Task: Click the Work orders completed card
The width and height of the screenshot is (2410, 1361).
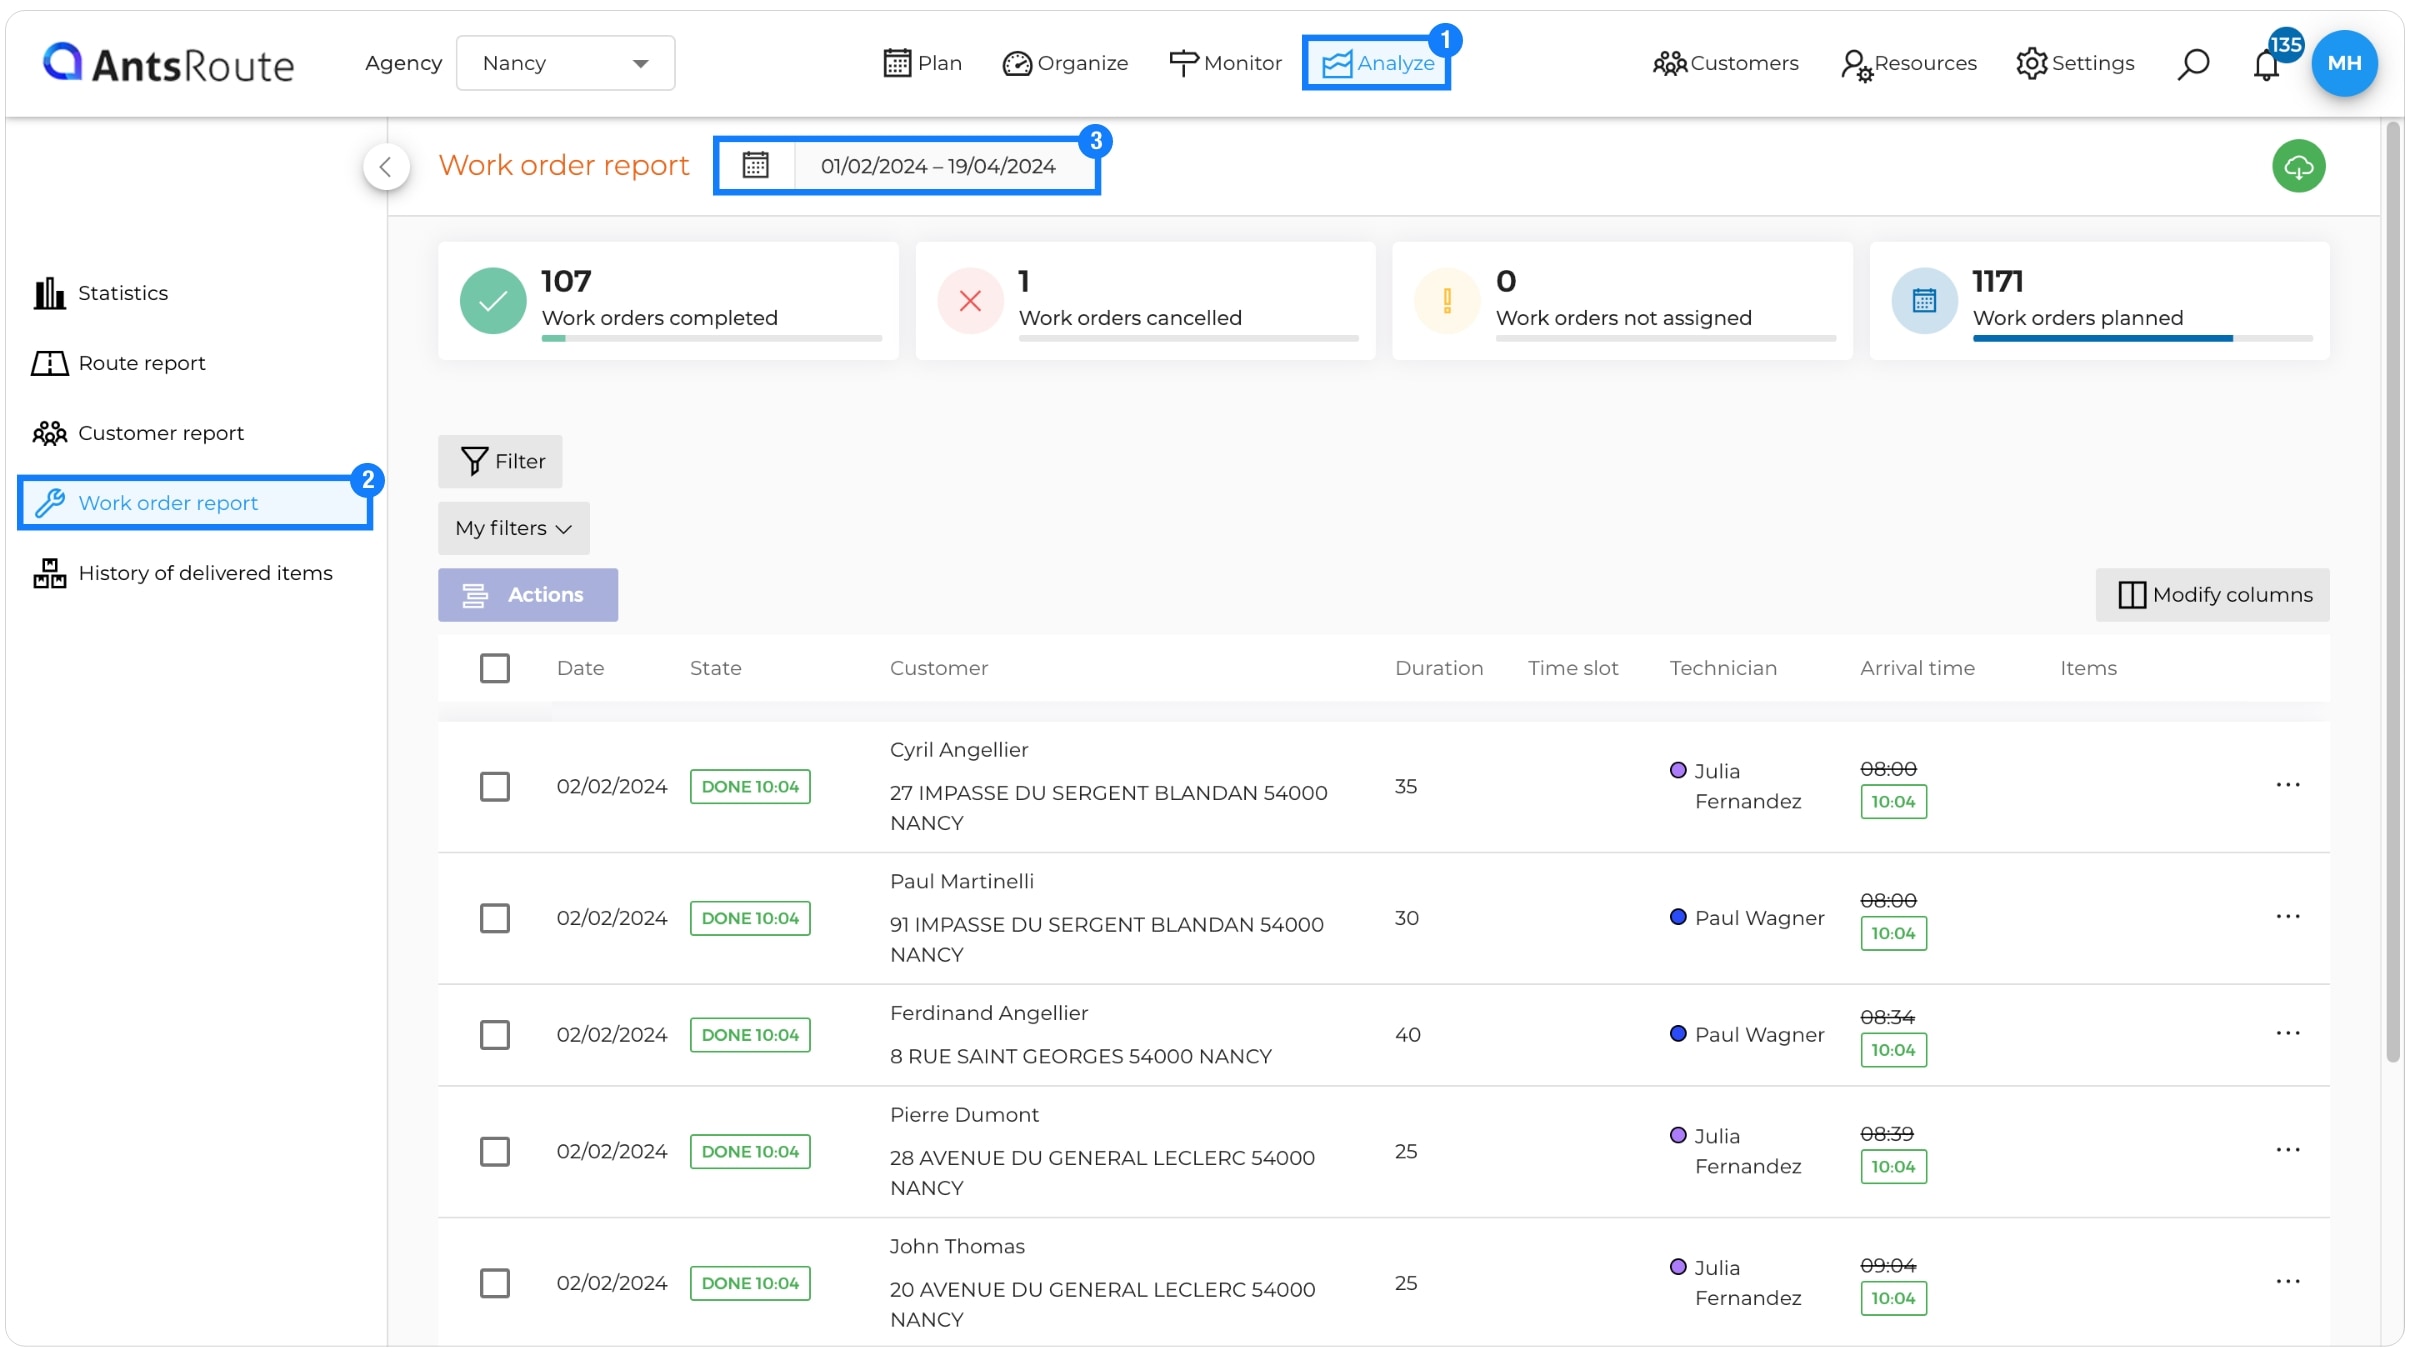Action: tap(668, 301)
